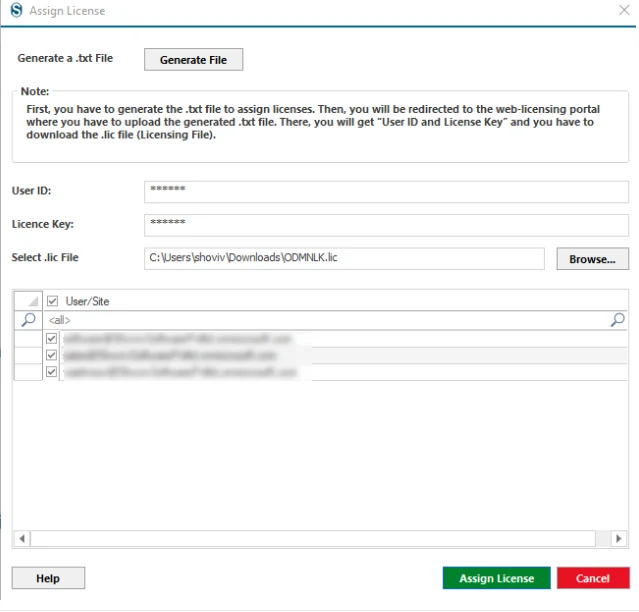Click the horizontal scrollbar left arrow
The image size is (639, 612).
pyautogui.click(x=22, y=539)
